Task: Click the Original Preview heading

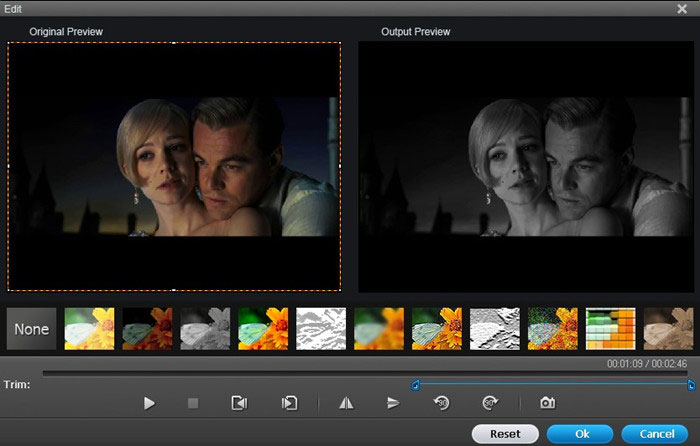Action: coord(66,32)
